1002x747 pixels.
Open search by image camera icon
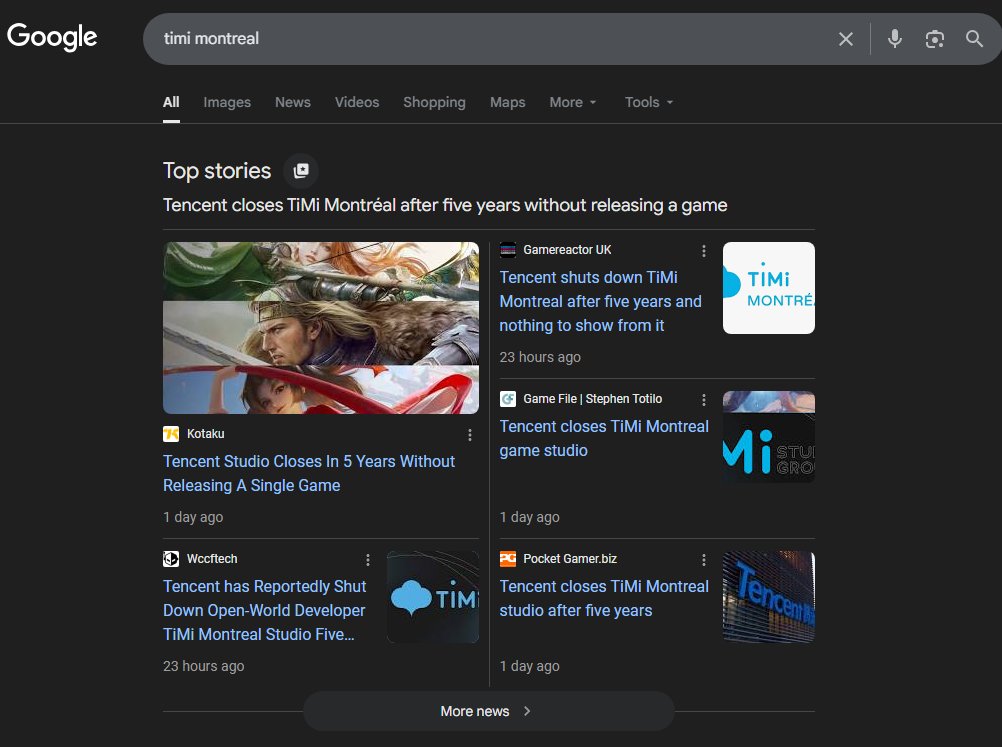tap(934, 39)
